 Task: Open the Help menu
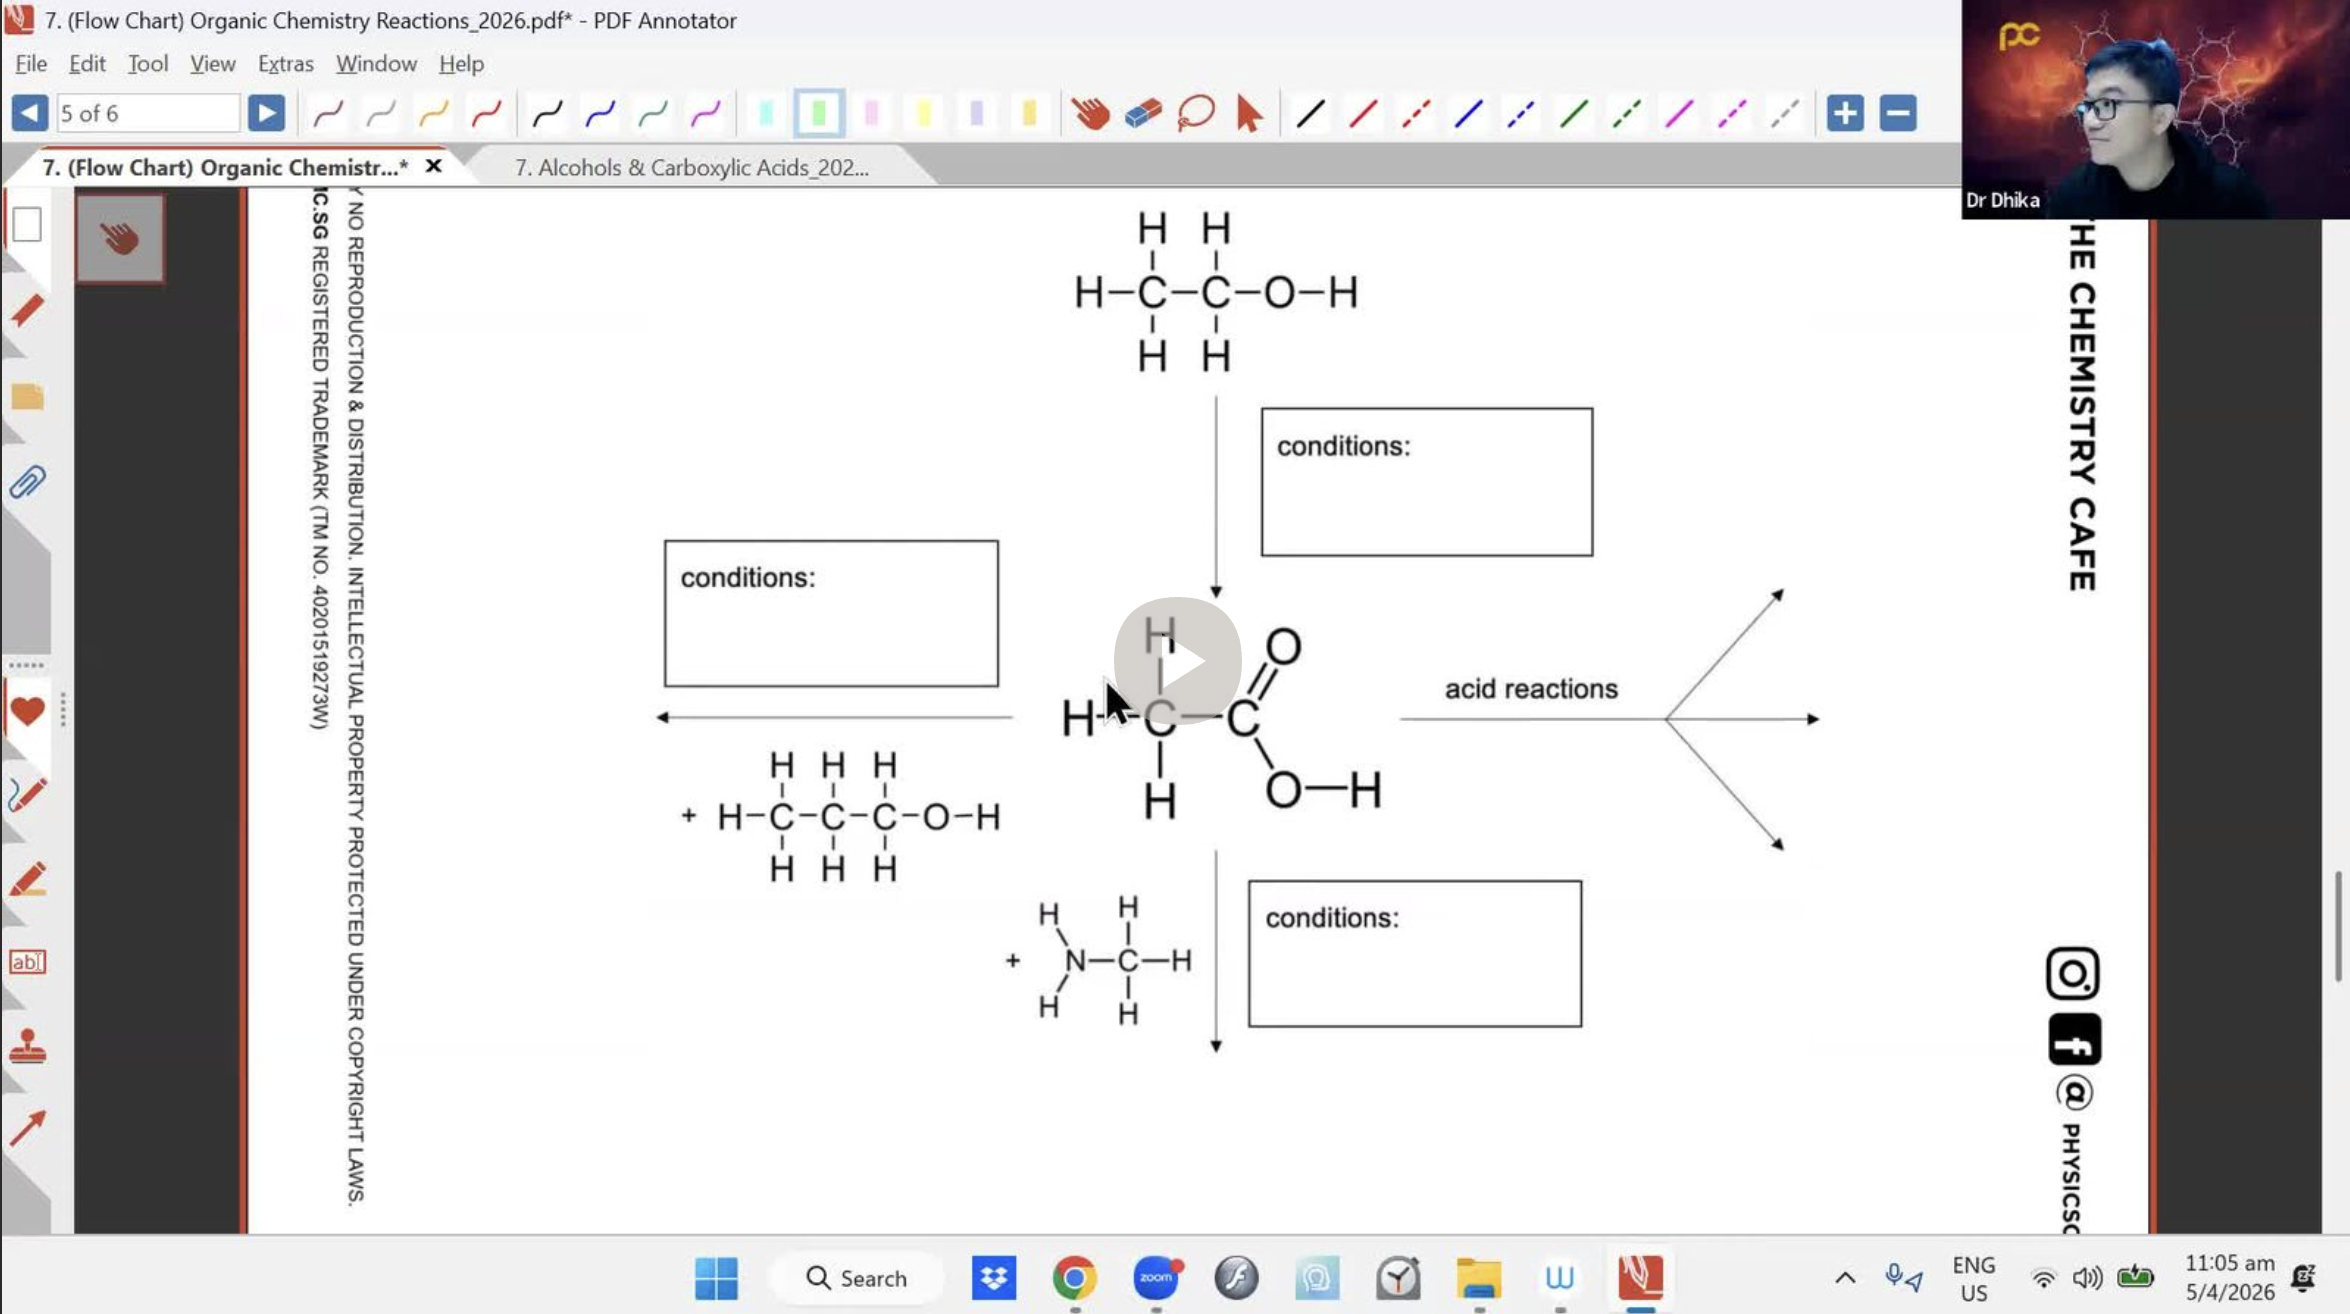click(x=461, y=63)
